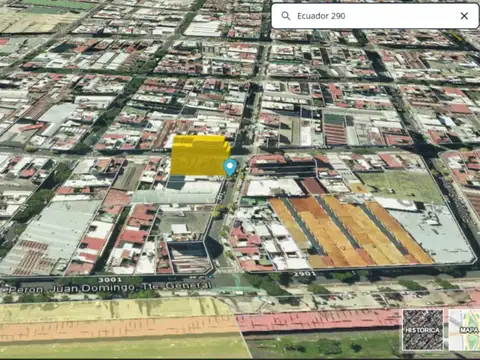Clear the search with the X icon
Viewport: 480px width, 360px height.
[x=464, y=16]
